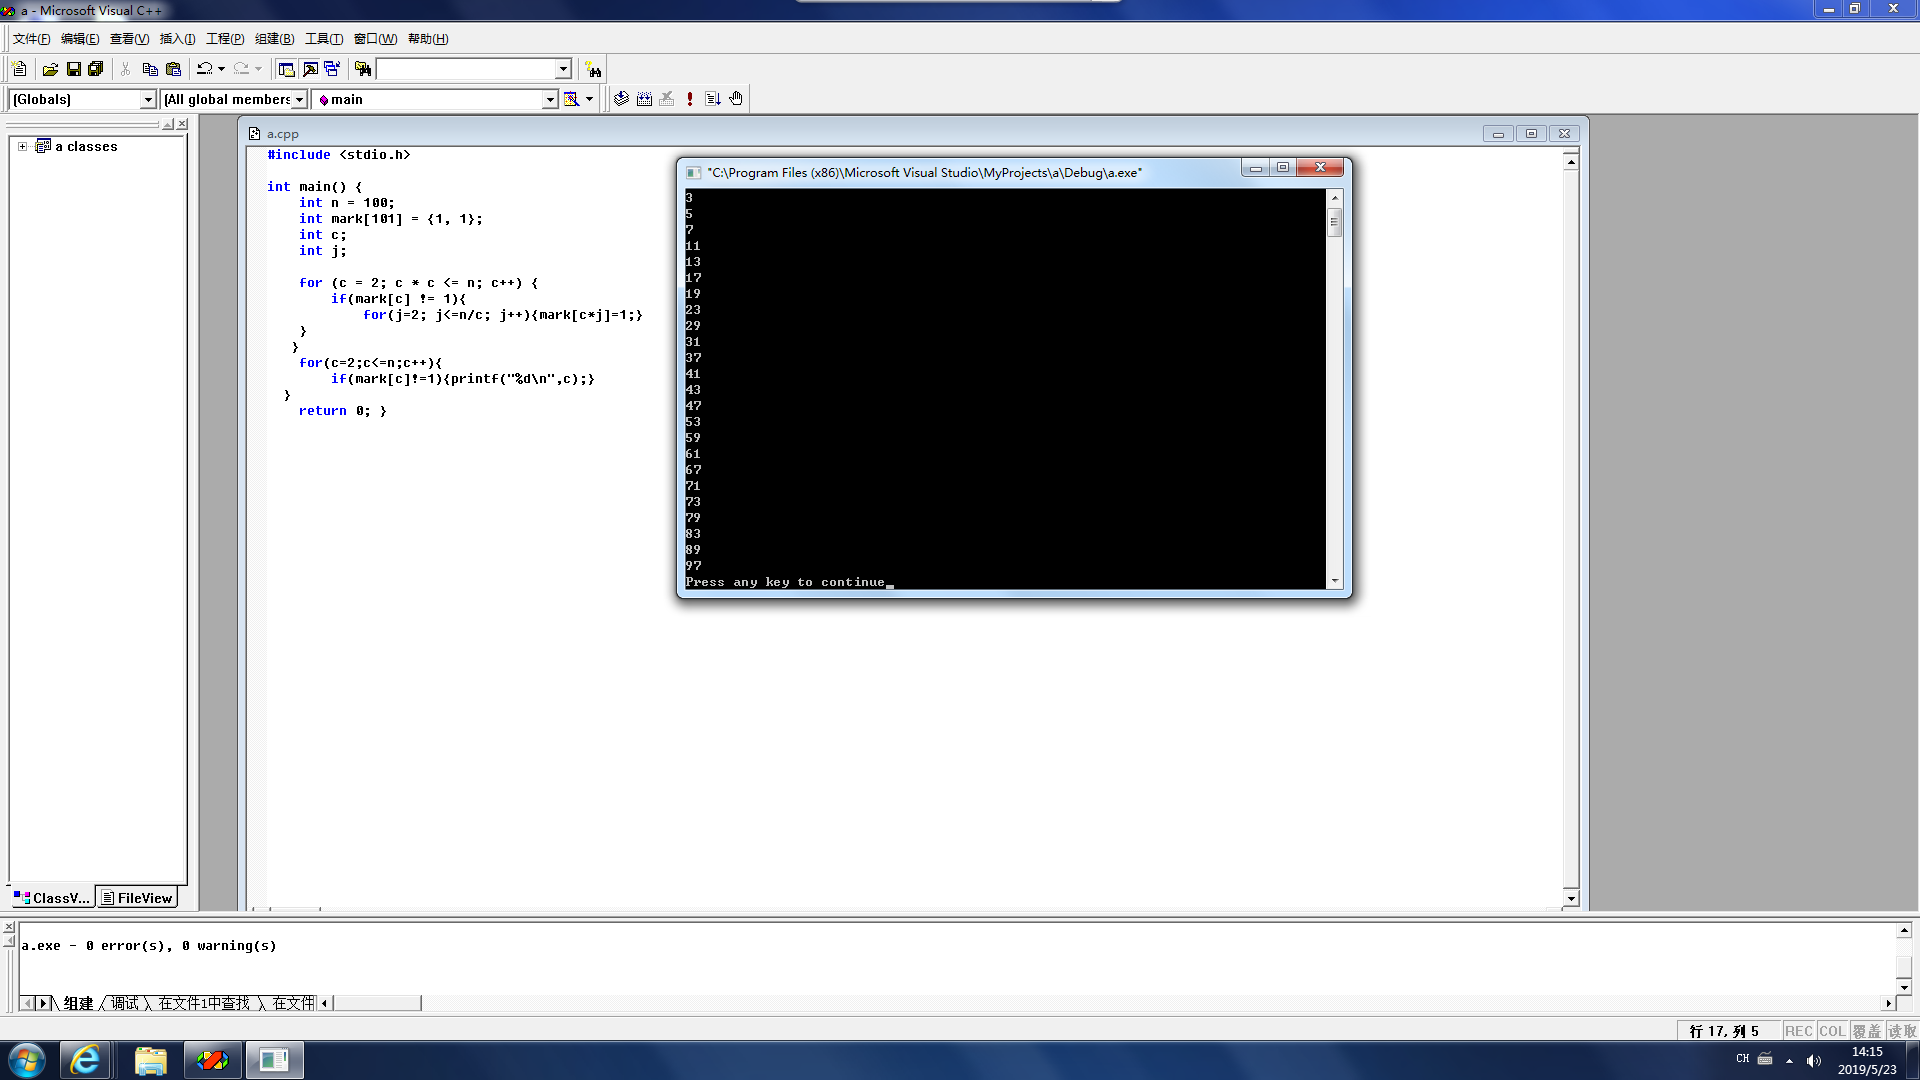Run program with red exclamation icon

tap(690, 99)
